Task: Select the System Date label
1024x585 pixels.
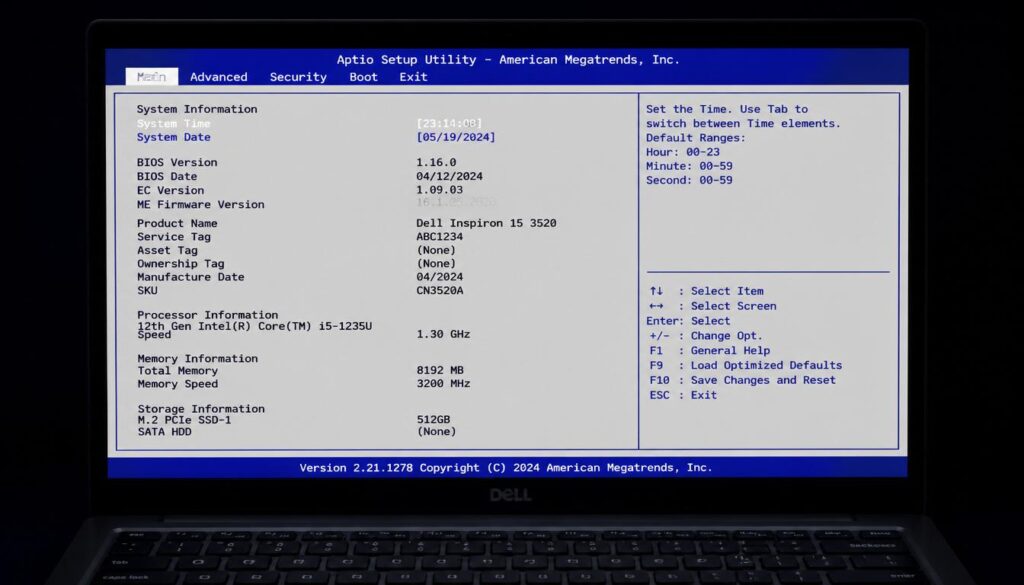Action: coord(174,137)
